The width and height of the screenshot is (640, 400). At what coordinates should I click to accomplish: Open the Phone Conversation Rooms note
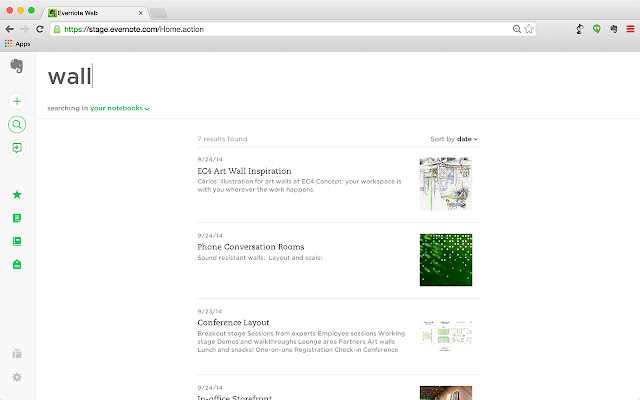coord(251,247)
